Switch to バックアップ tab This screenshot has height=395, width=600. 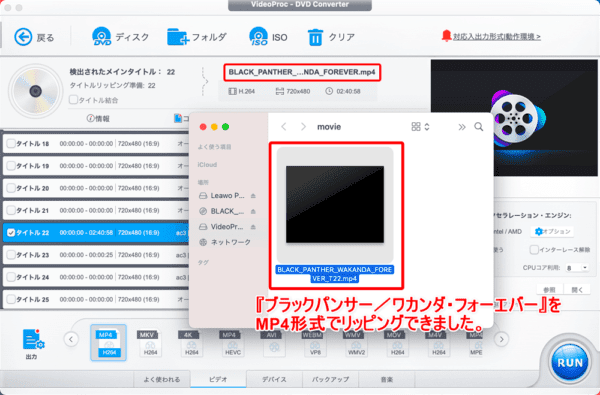[x=330, y=379]
